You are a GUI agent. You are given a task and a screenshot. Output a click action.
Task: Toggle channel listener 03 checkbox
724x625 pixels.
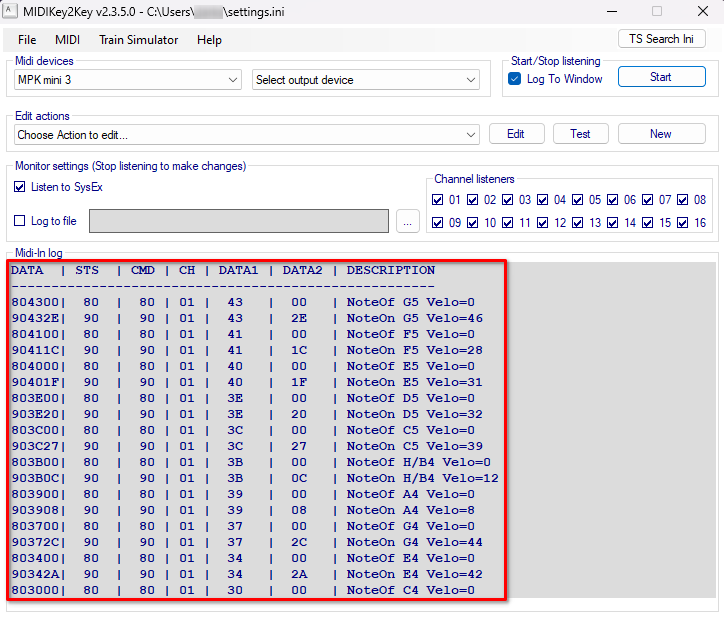[x=507, y=199]
